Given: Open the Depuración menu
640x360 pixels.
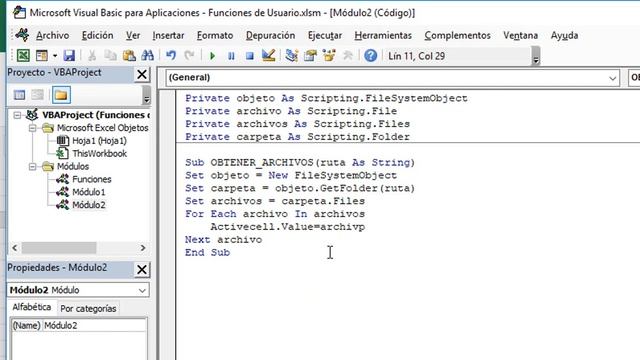Looking at the screenshot, I should pos(270,36).
